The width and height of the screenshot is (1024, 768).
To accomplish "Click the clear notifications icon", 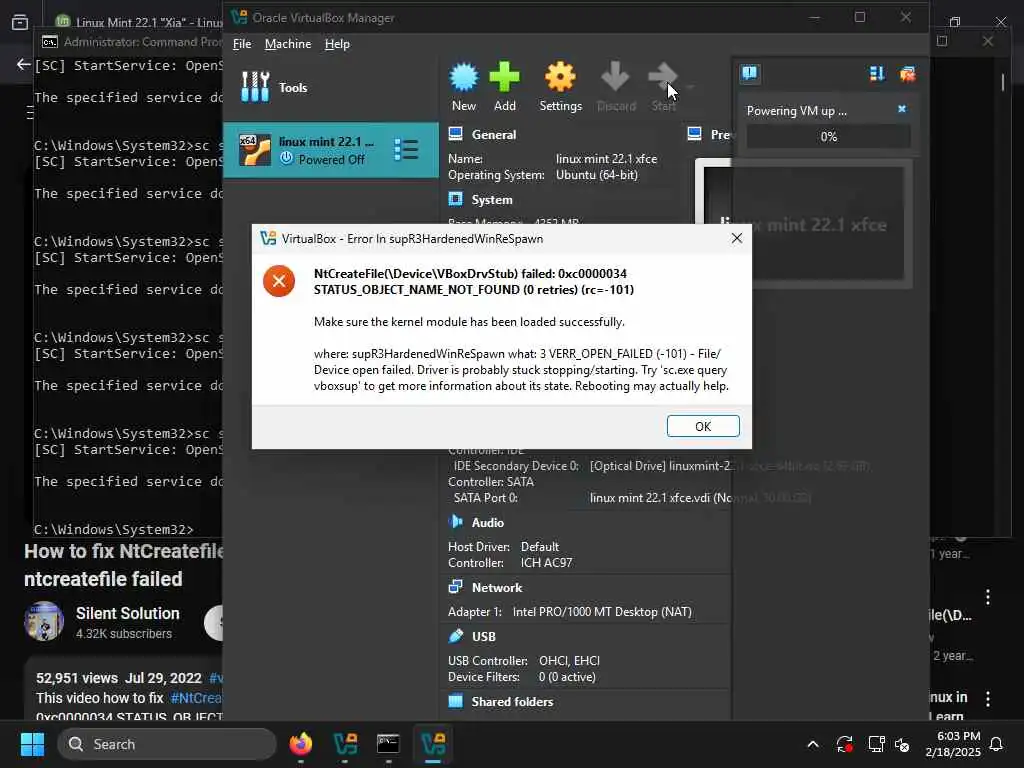I will point(908,74).
